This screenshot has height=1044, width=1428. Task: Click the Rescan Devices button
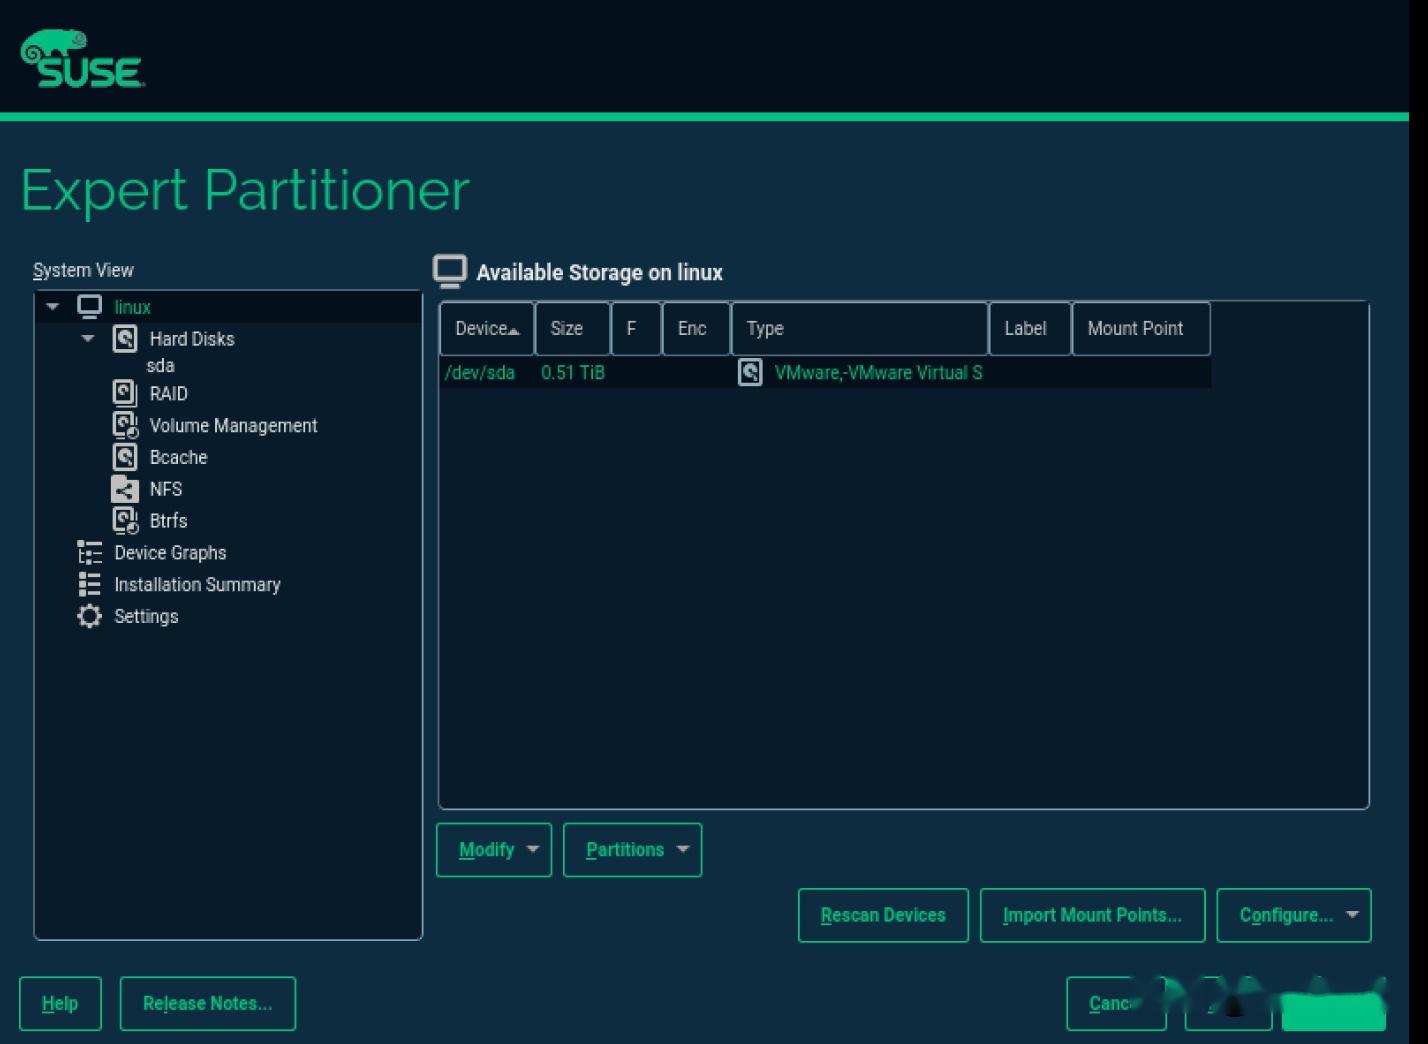pyautogui.click(x=882, y=914)
